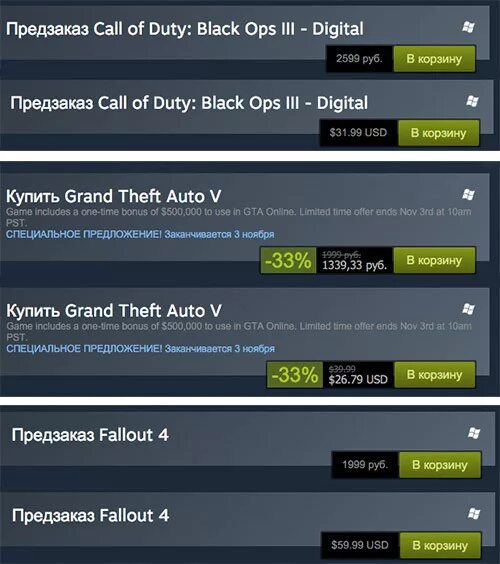
Task: Click the -33% badge beside 1339,33 руб.
Action: point(288,260)
